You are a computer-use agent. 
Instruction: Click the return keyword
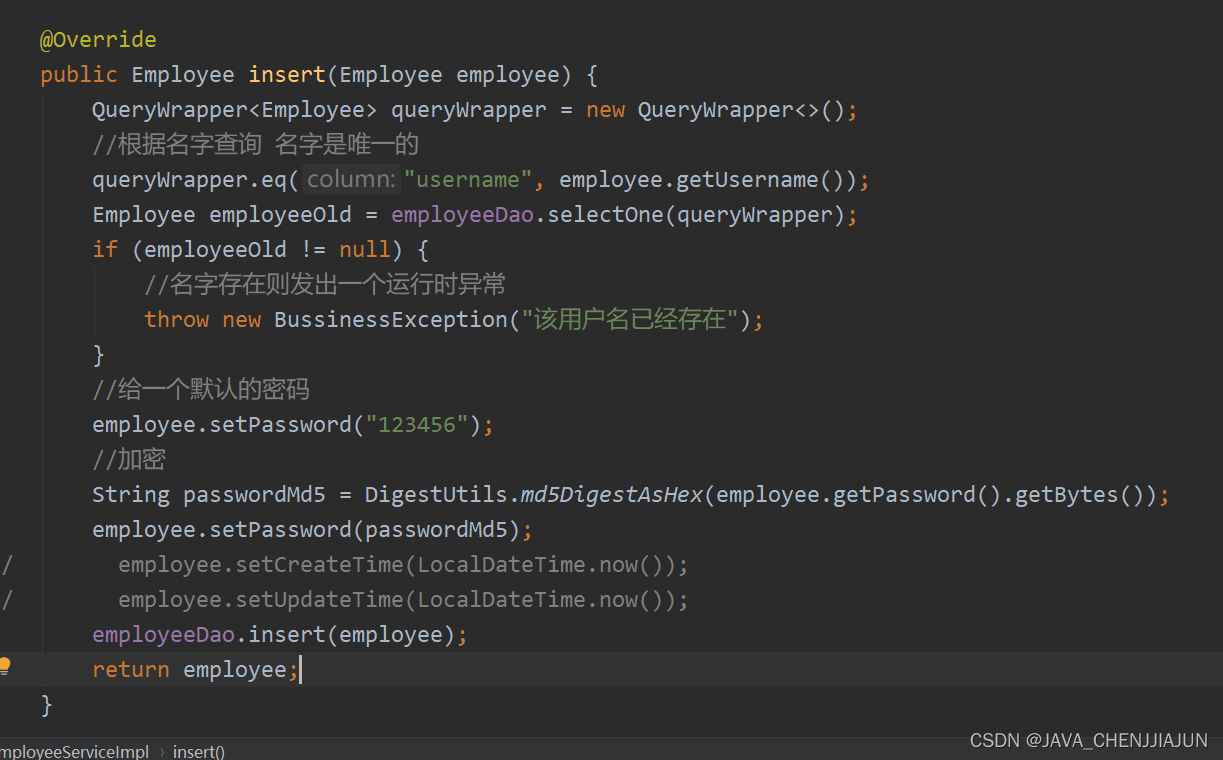point(131,670)
